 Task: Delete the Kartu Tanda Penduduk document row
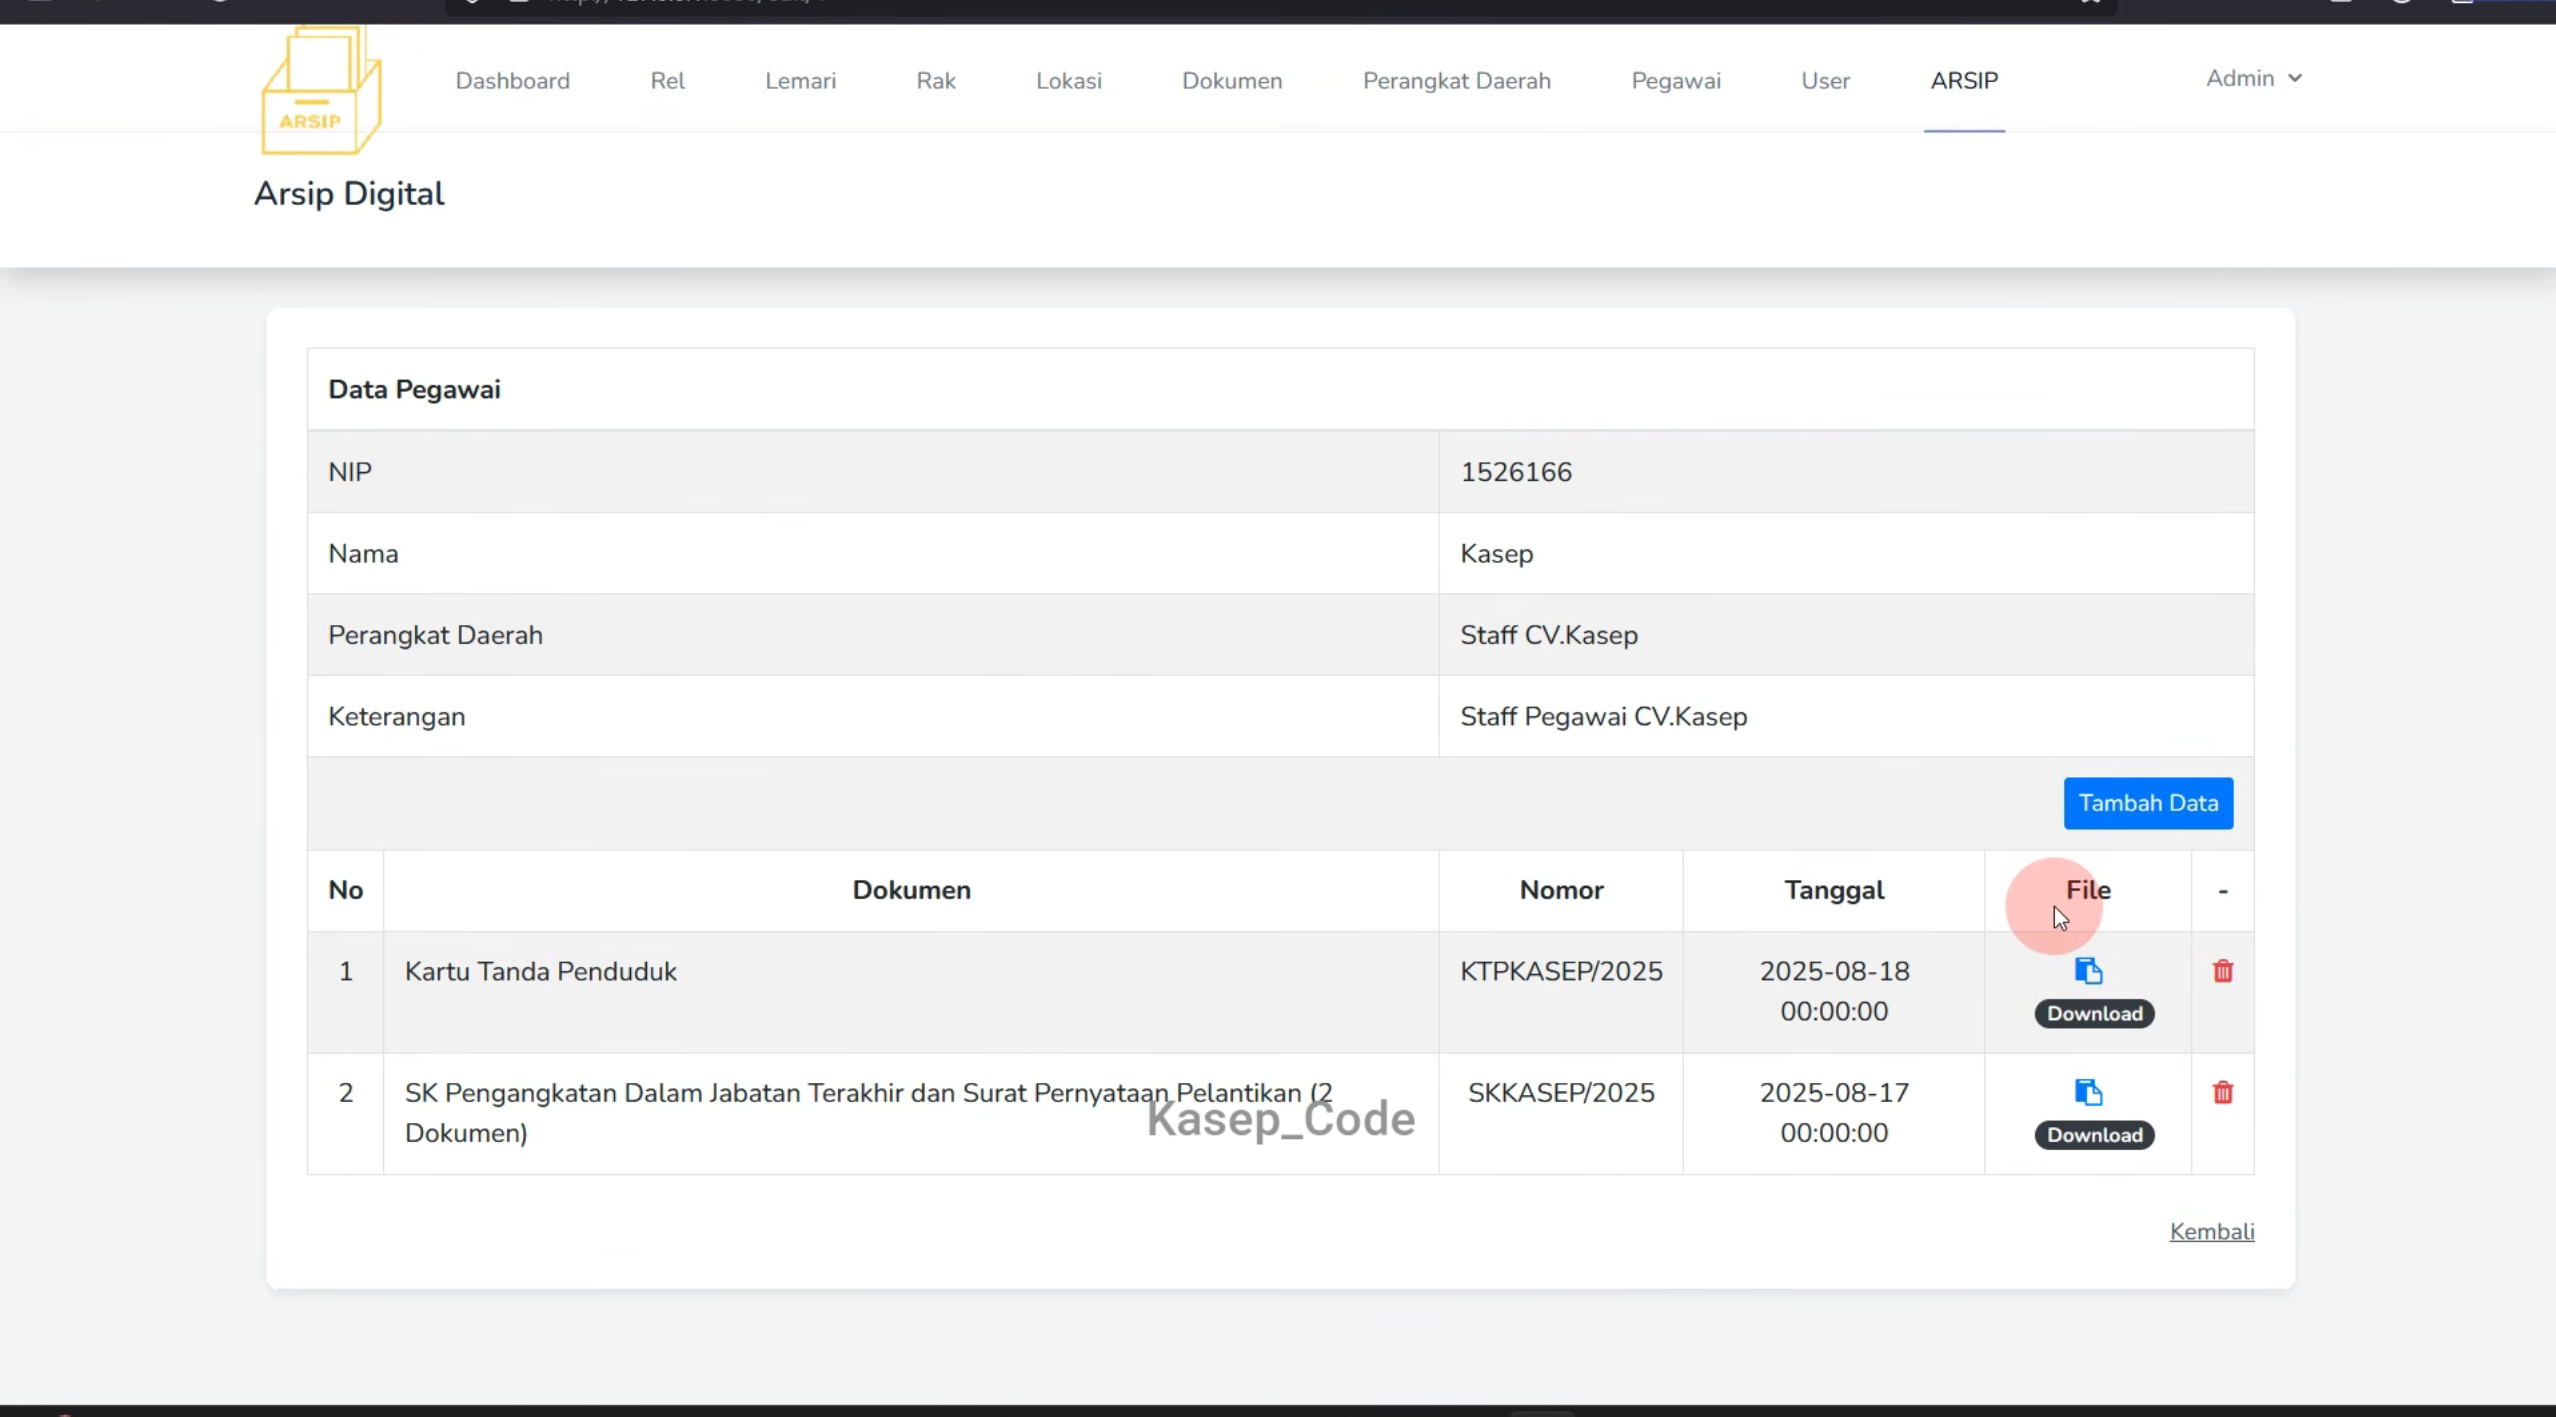pyautogui.click(x=2222, y=971)
